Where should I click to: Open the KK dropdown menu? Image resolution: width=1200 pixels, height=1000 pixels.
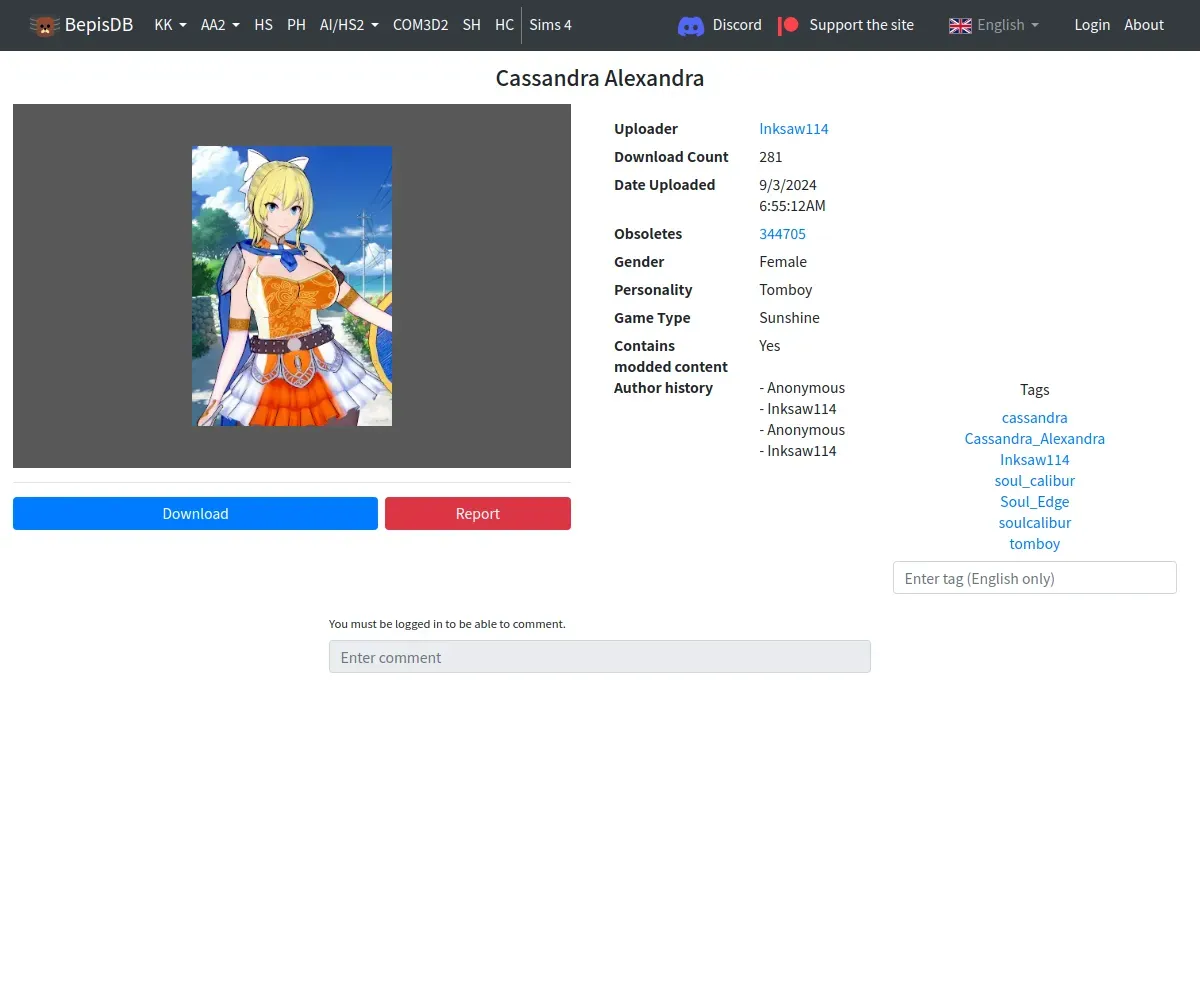point(170,25)
